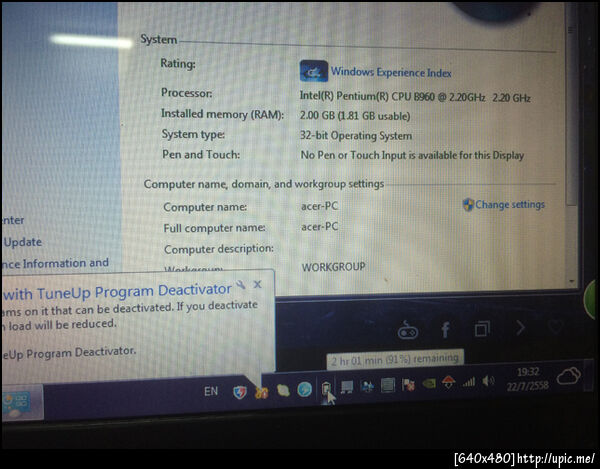Image resolution: width=600 pixels, height=469 pixels.
Task: Click the 'Installed memory (RAM):' label
Action: click(x=222, y=114)
